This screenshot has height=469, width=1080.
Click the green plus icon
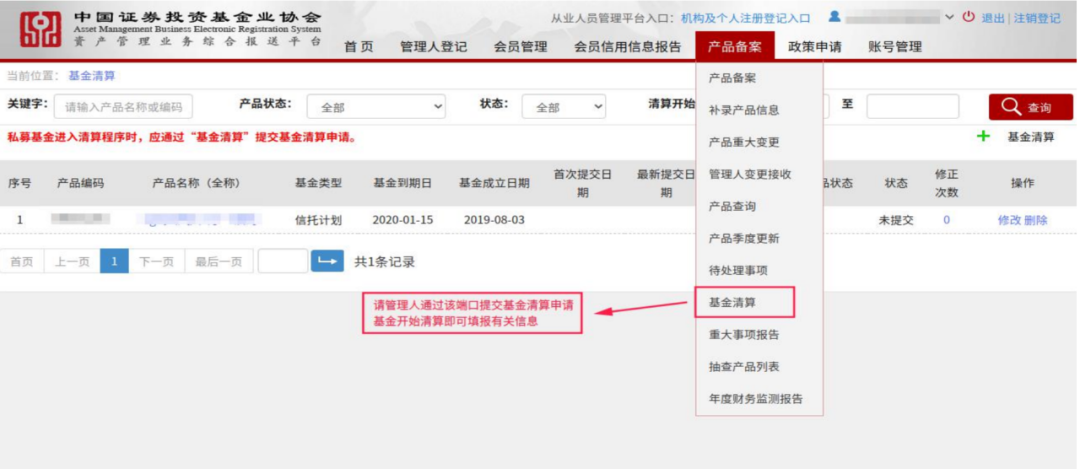pos(983,136)
